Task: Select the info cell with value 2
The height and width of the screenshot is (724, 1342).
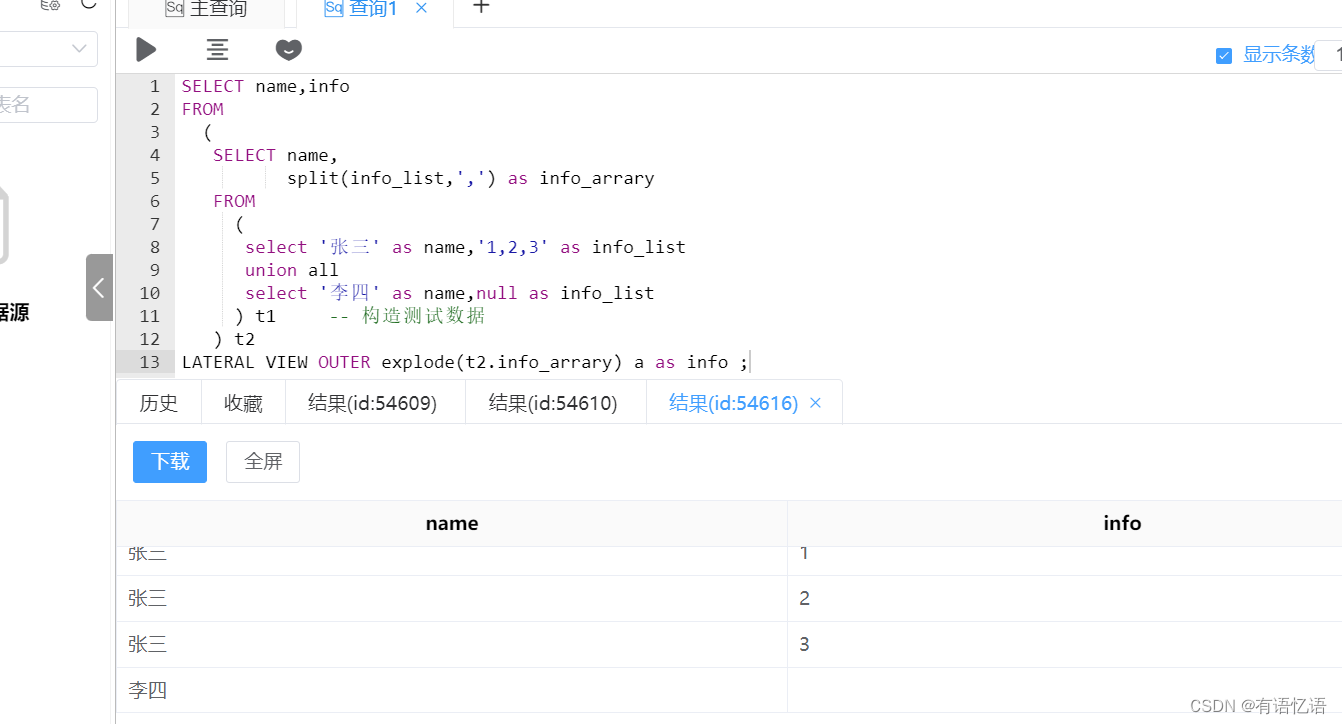Action: click(1065, 598)
